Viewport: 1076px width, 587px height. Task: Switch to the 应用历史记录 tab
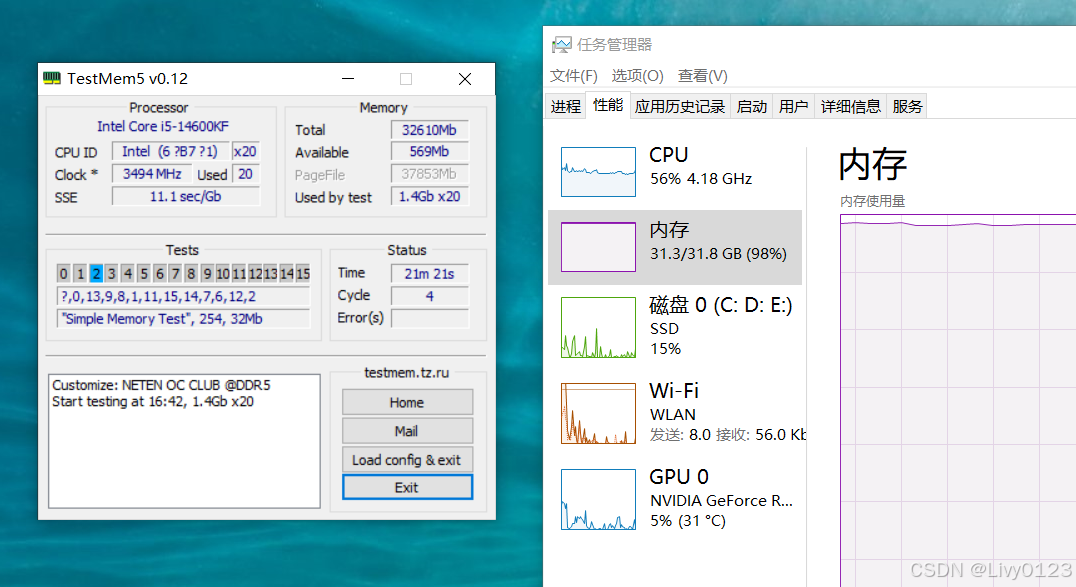pyautogui.click(x=680, y=106)
